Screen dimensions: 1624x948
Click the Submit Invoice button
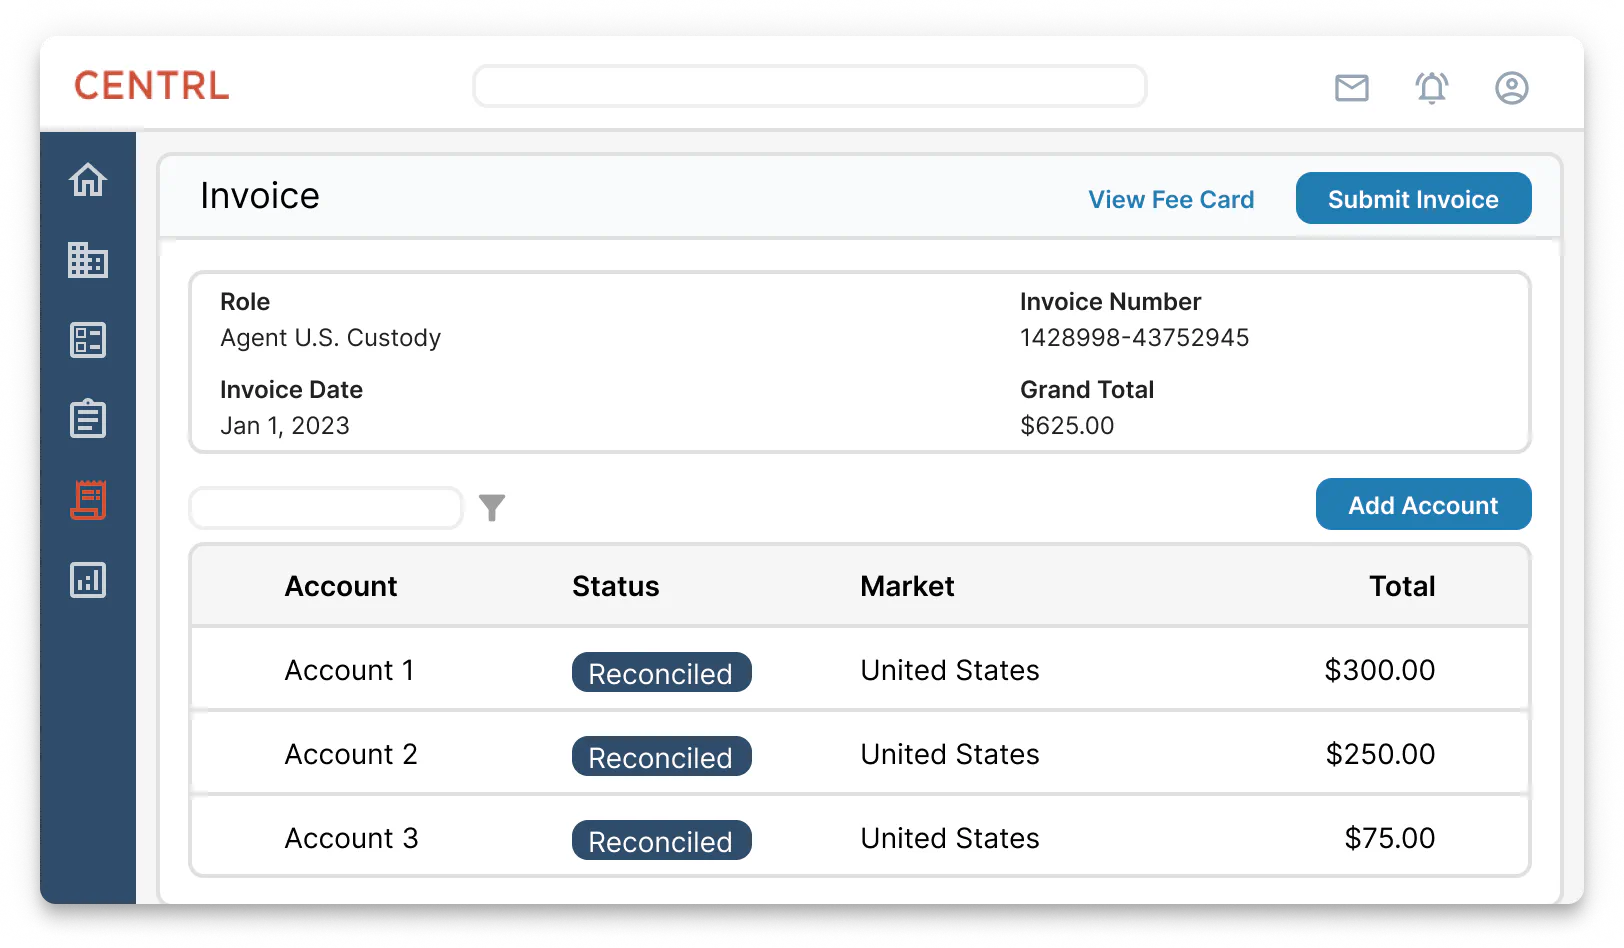pos(1413,199)
